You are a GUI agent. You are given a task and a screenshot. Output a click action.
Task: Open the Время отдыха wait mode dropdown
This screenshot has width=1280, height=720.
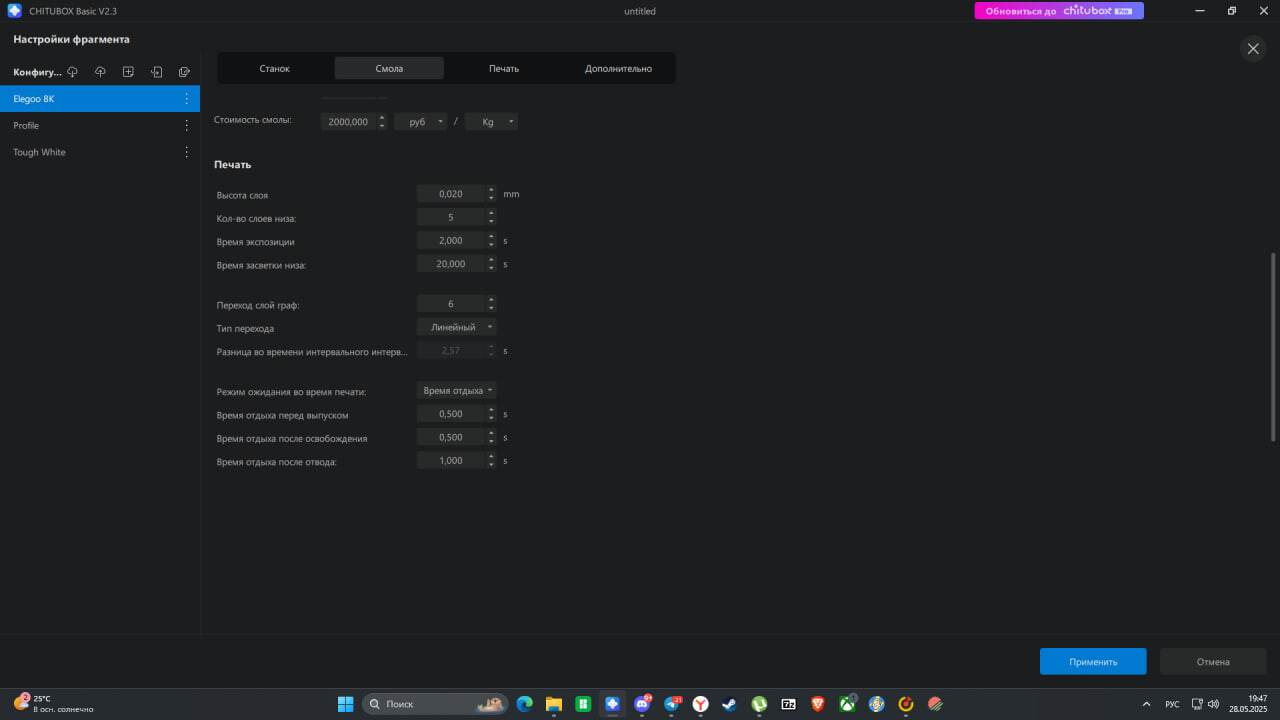[x=457, y=391]
